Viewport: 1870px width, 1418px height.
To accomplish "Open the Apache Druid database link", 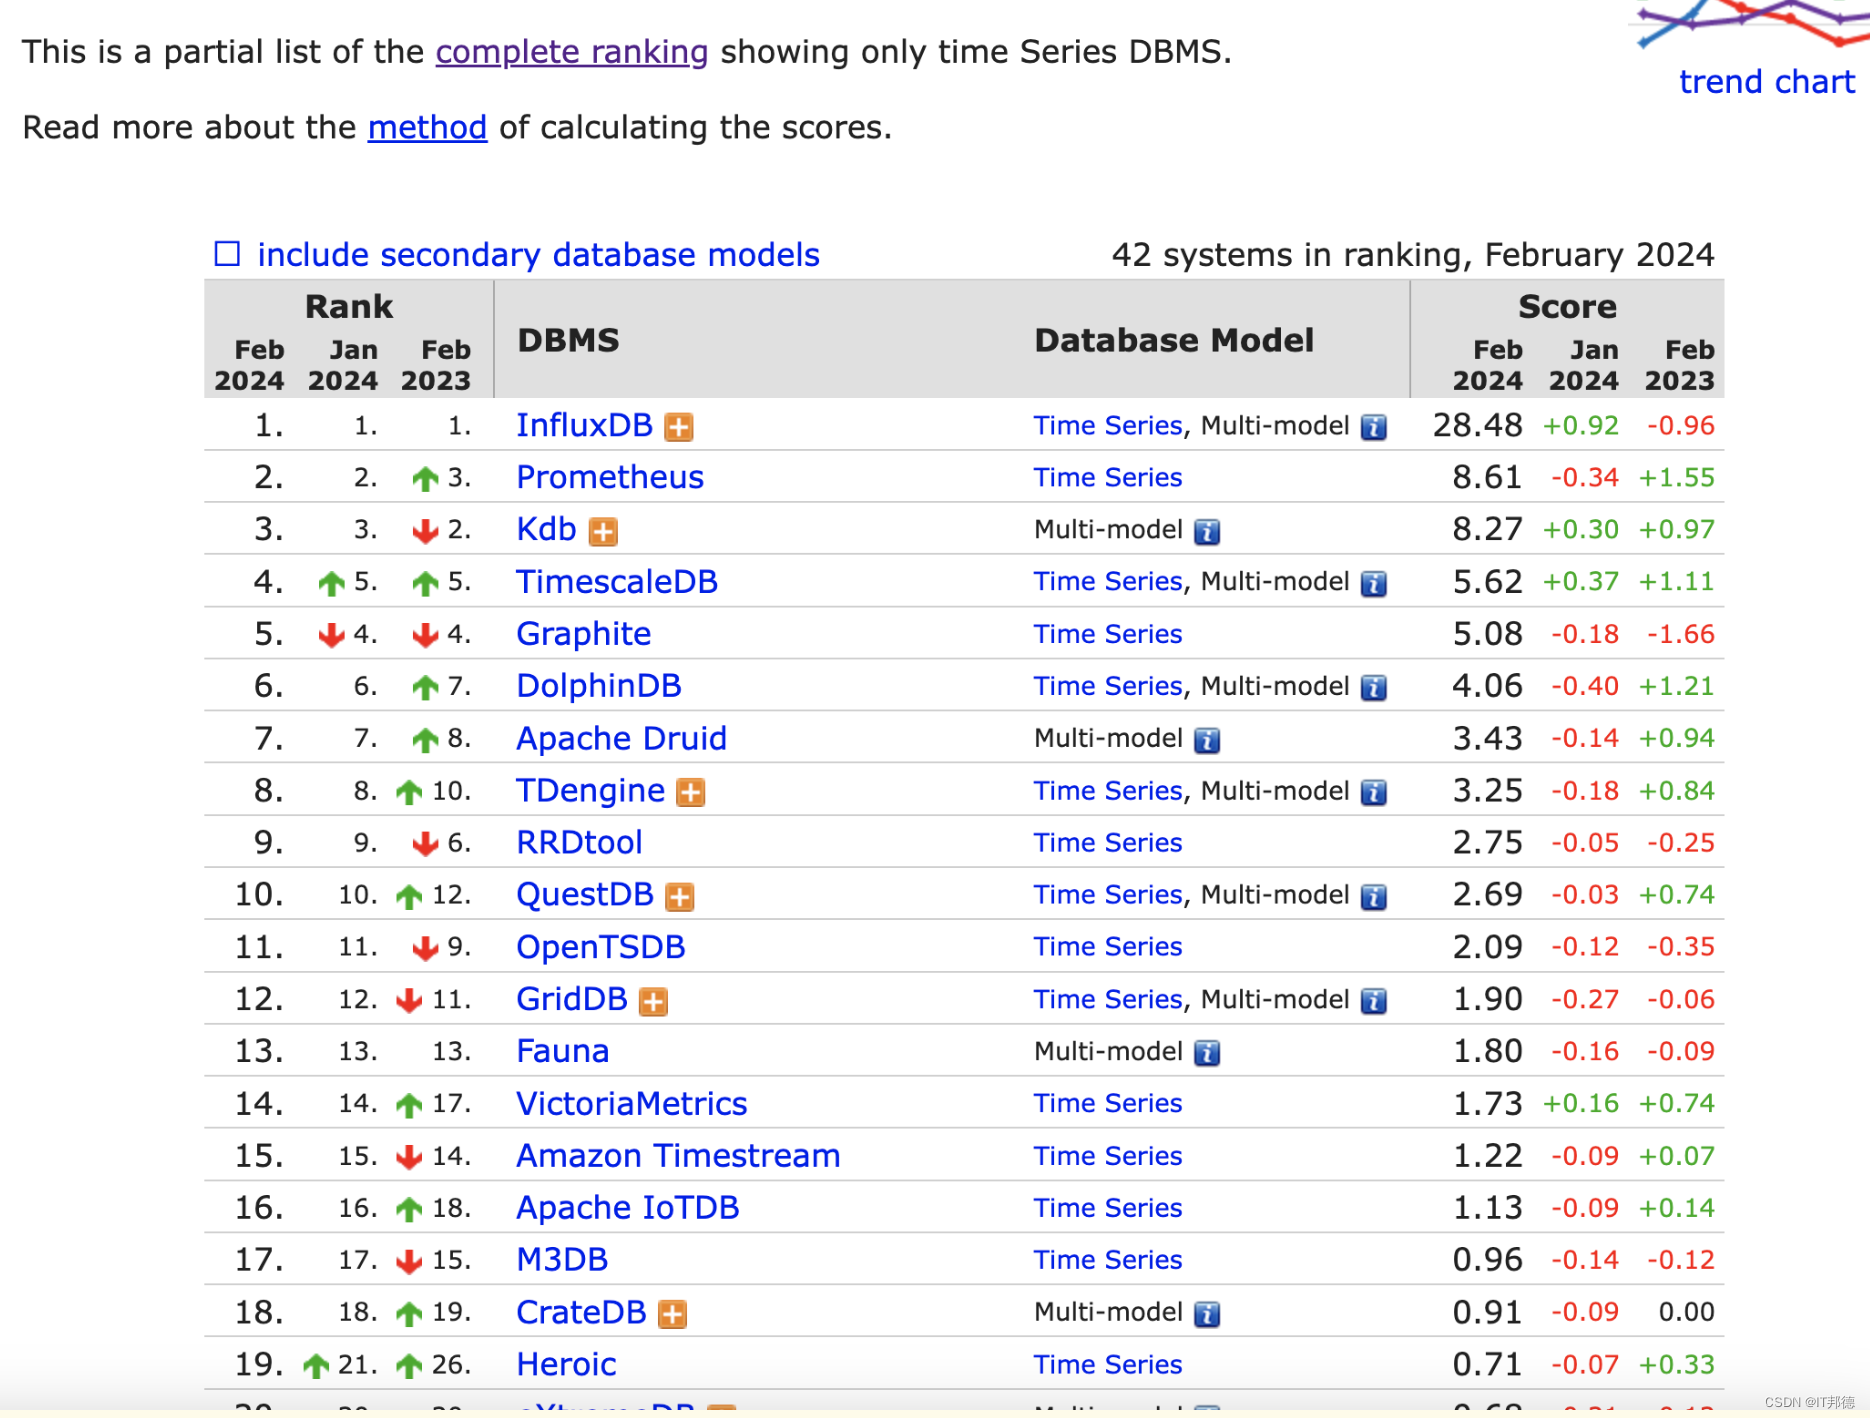I will (621, 738).
